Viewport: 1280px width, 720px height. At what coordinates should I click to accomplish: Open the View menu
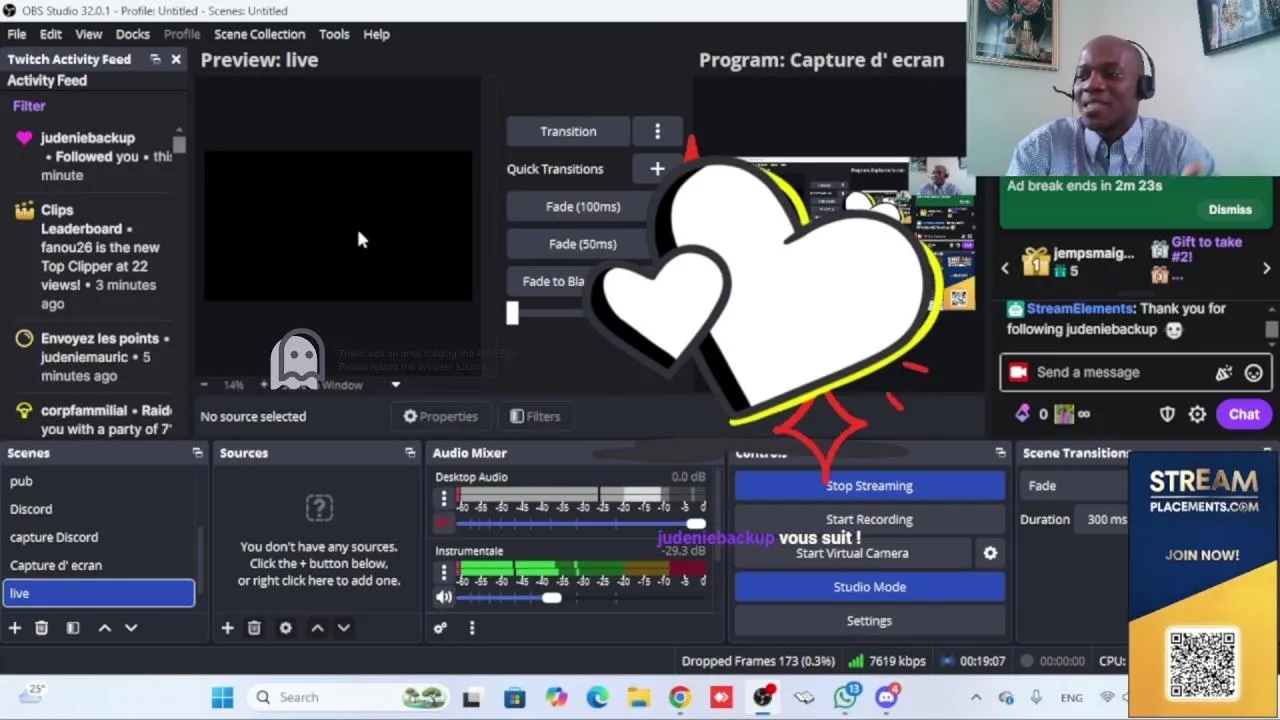[89, 34]
